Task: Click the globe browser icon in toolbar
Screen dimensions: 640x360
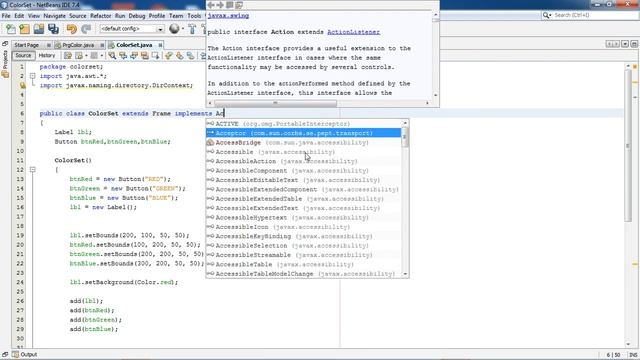Action: 174,29
